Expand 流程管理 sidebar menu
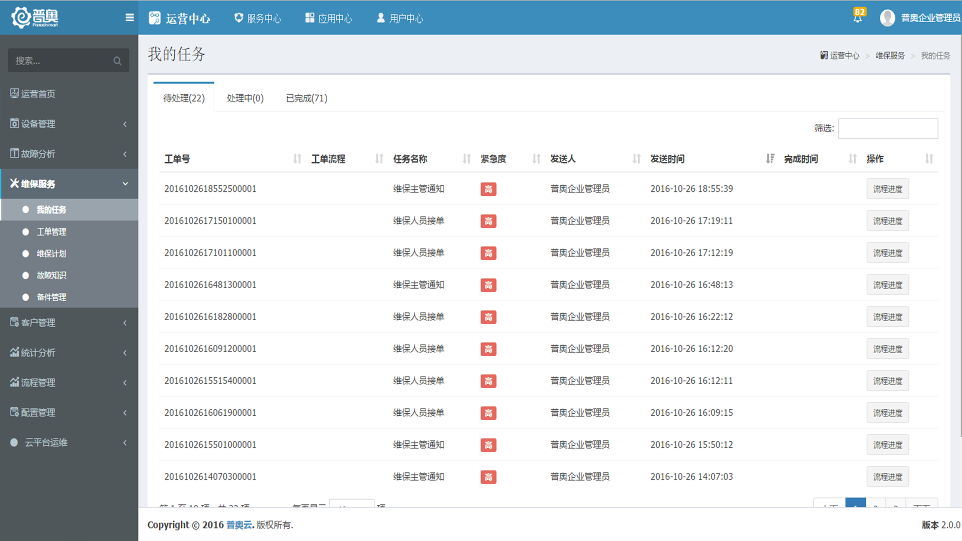The height and width of the screenshot is (541, 962). coord(69,383)
